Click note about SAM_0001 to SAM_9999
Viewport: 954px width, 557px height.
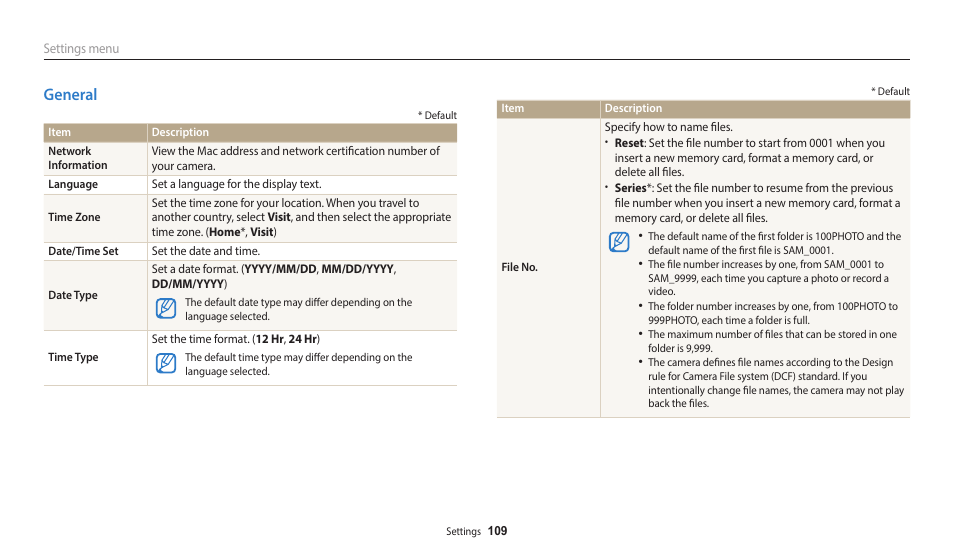point(768,278)
